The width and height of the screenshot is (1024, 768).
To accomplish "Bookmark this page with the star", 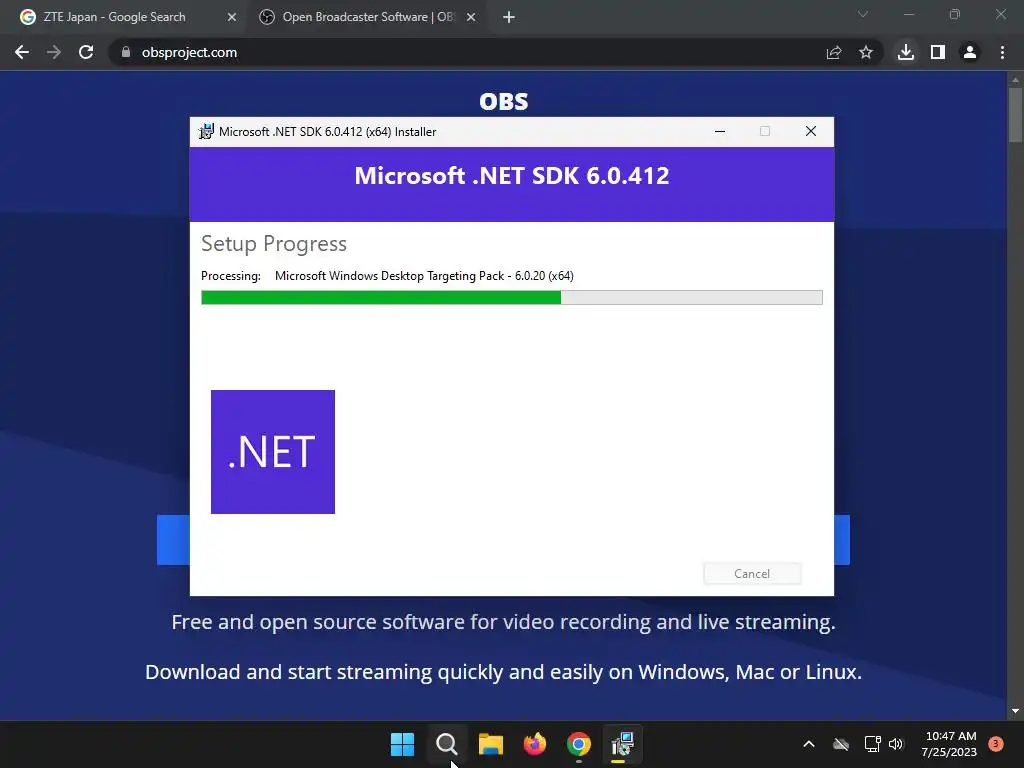I will pos(866,52).
